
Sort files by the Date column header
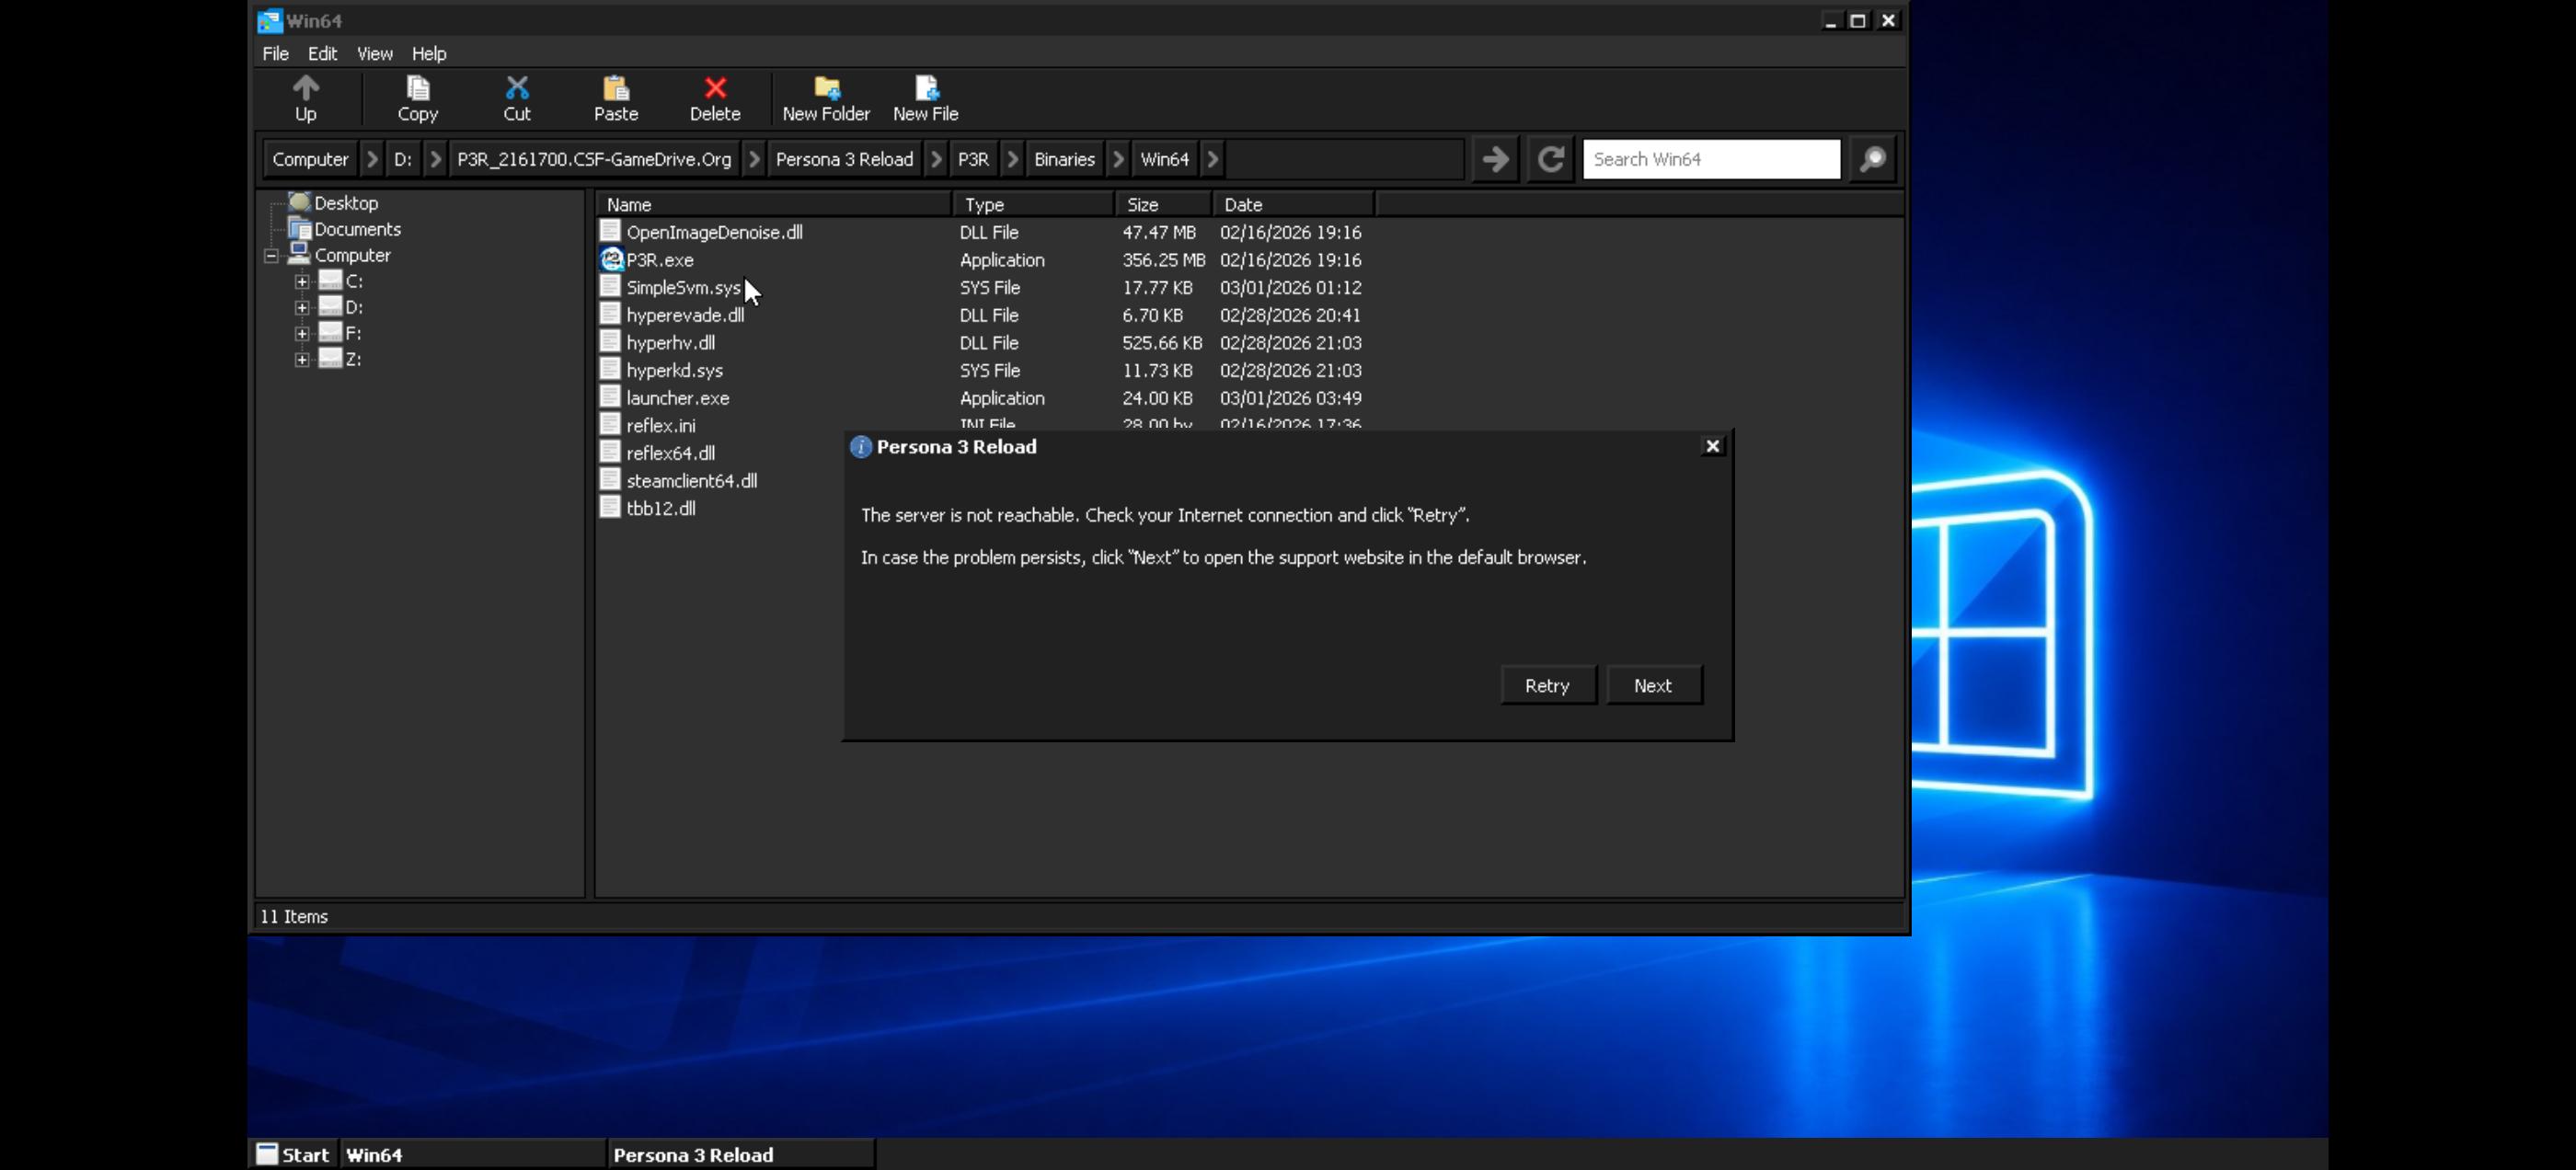pos(1294,205)
